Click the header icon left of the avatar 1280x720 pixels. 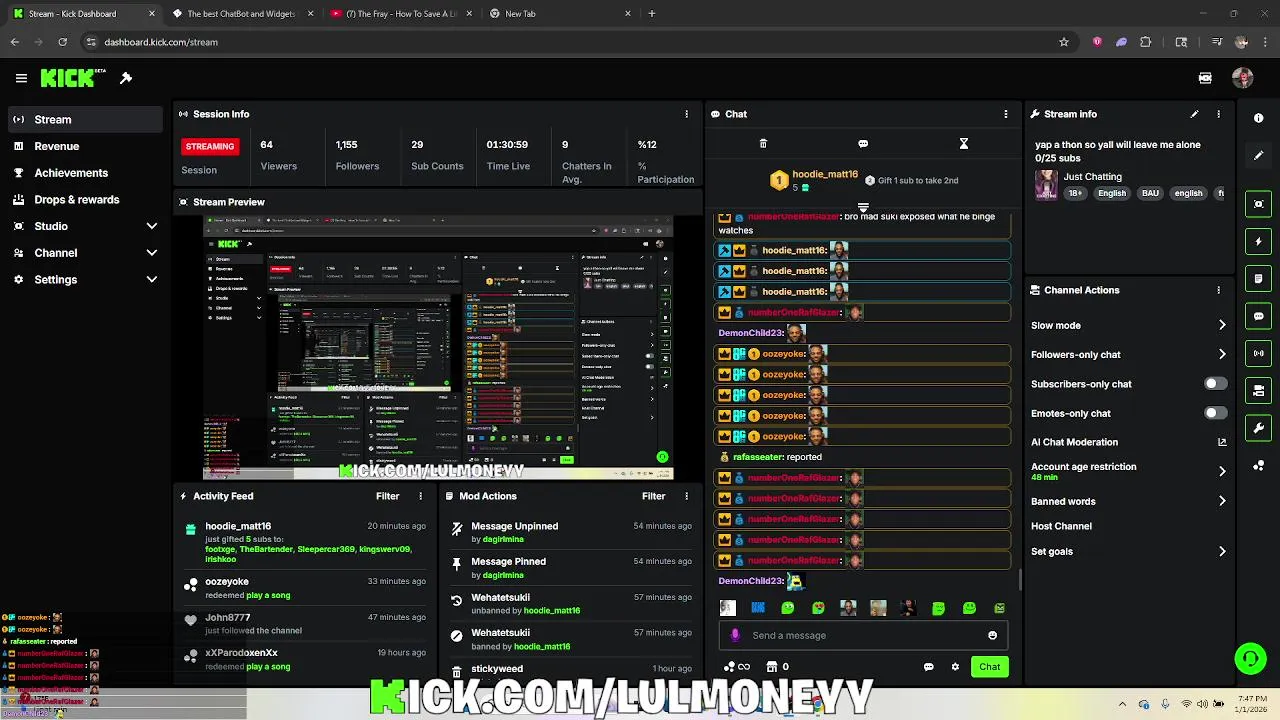click(x=1205, y=78)
